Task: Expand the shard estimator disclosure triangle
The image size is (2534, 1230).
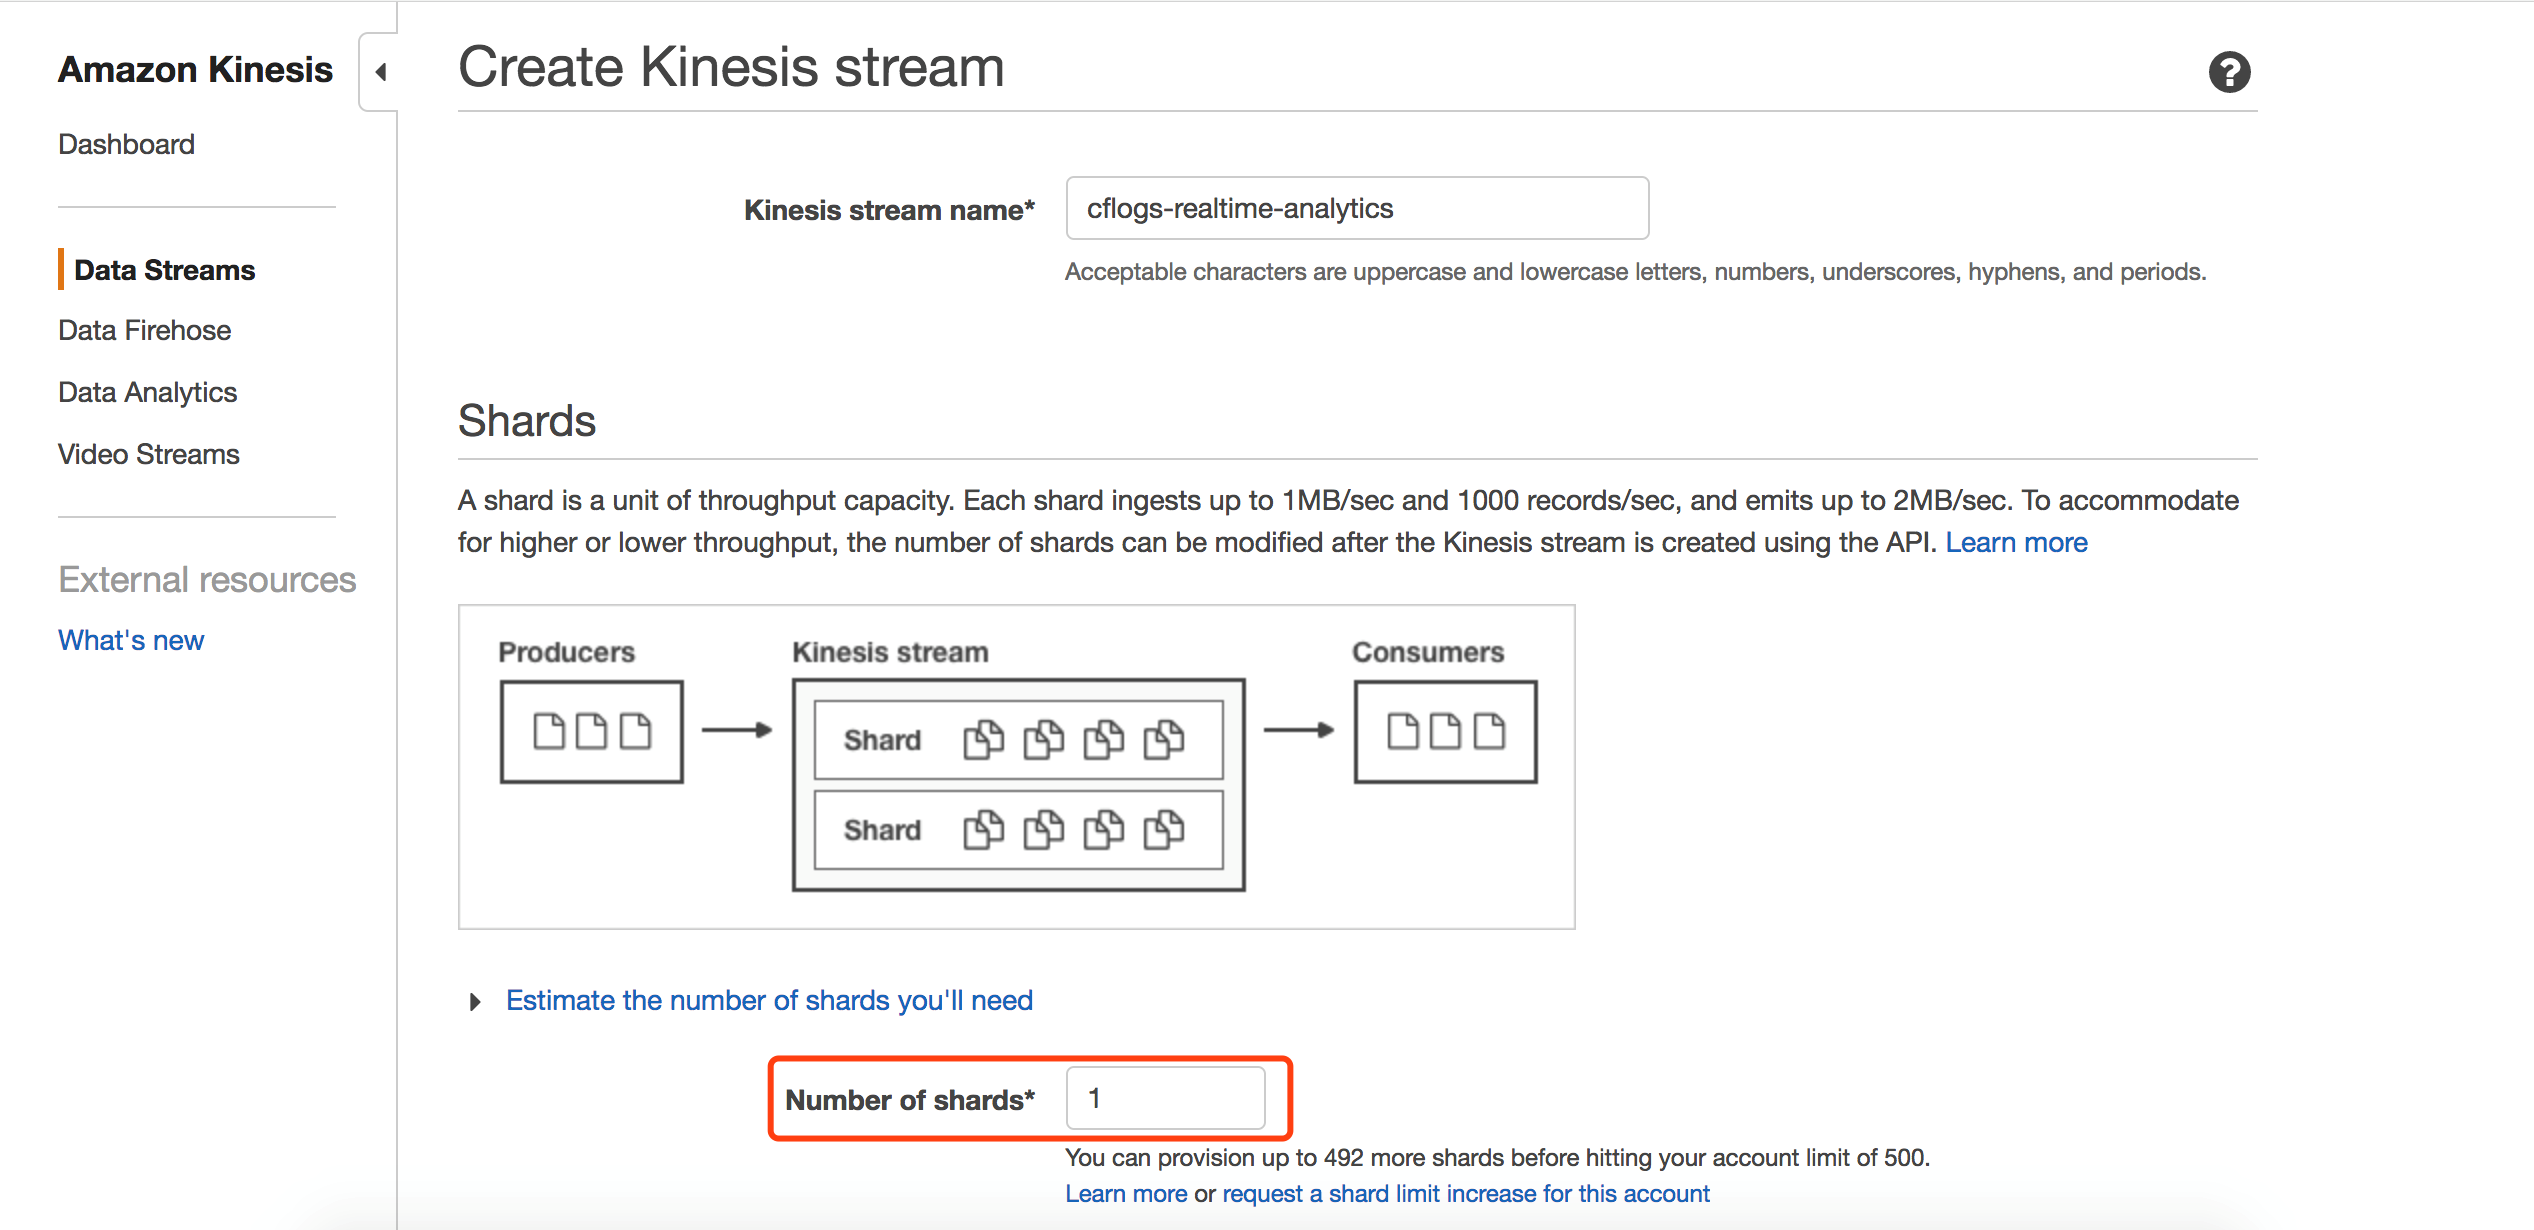Action: (x=475, y=1001)
